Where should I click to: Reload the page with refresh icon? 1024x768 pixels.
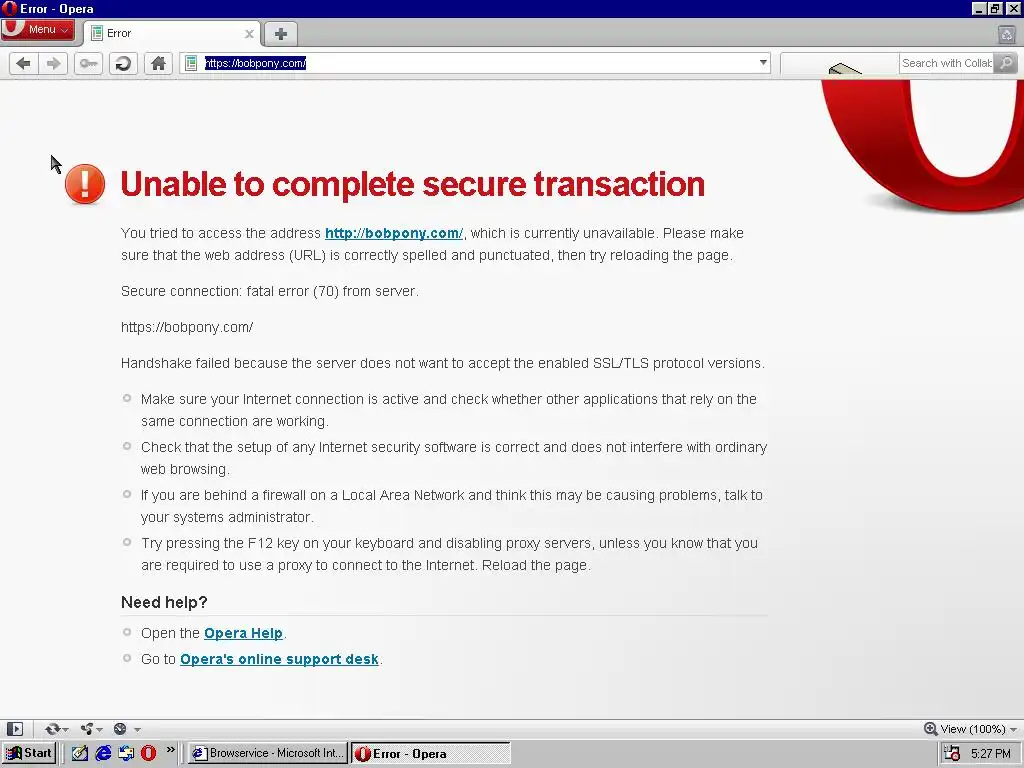pos(123,63)
